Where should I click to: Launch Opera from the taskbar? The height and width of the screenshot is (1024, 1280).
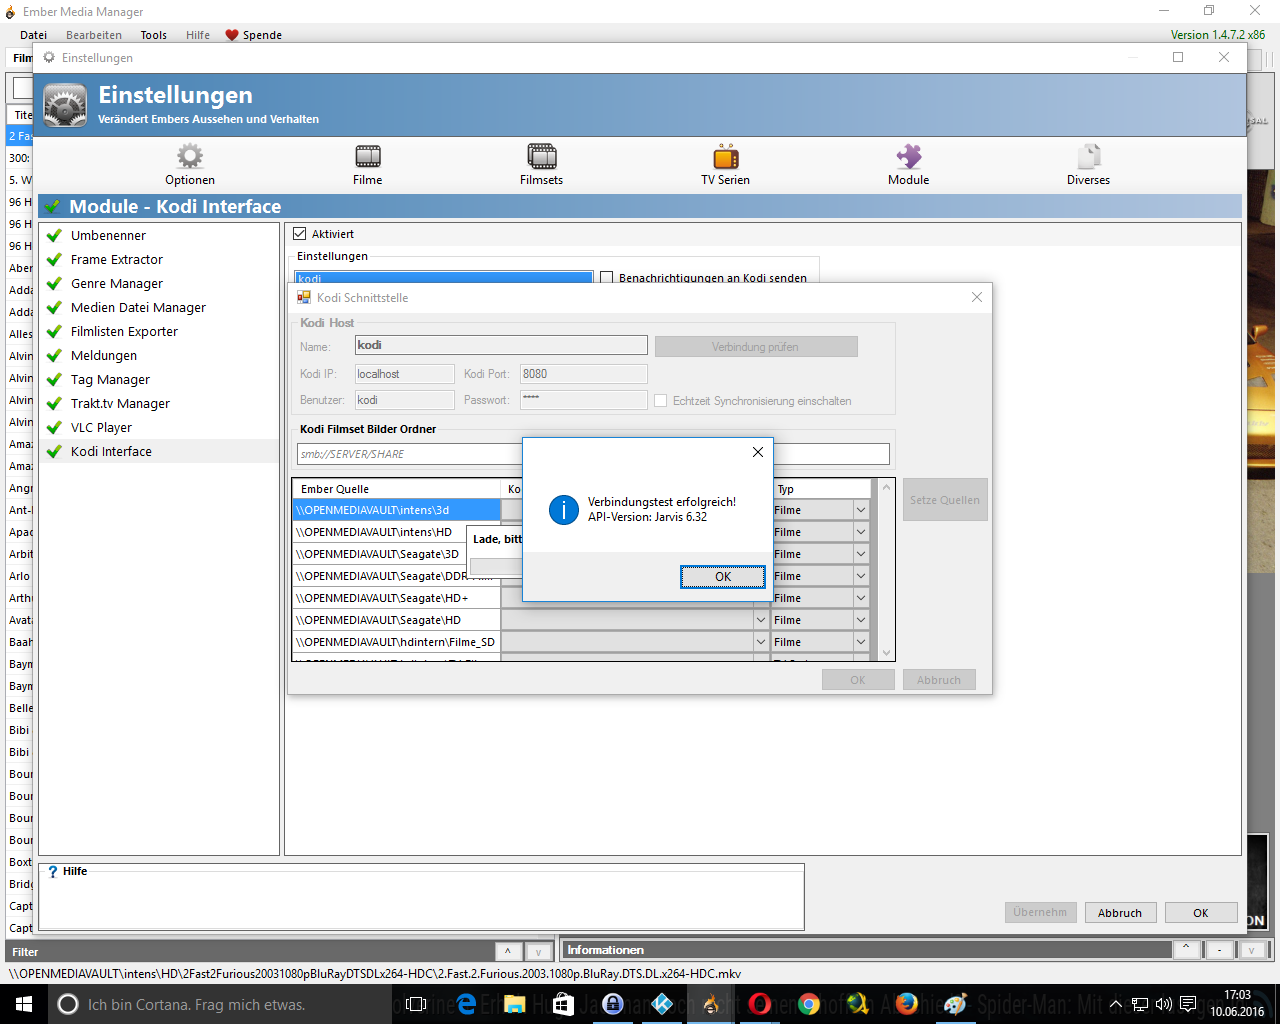tap(760, 1004)
